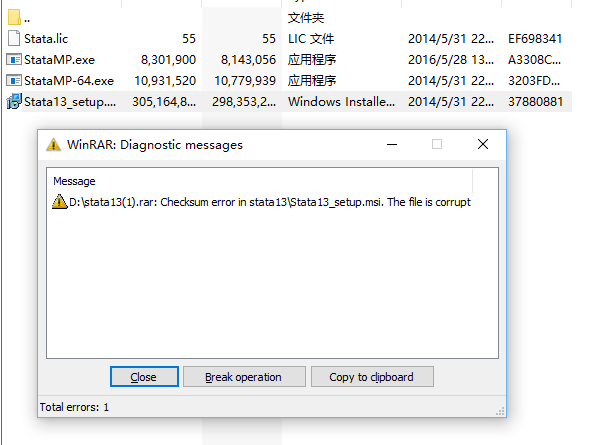Click the Break operation button
606x445 pixels.
[x=244, y=377]
